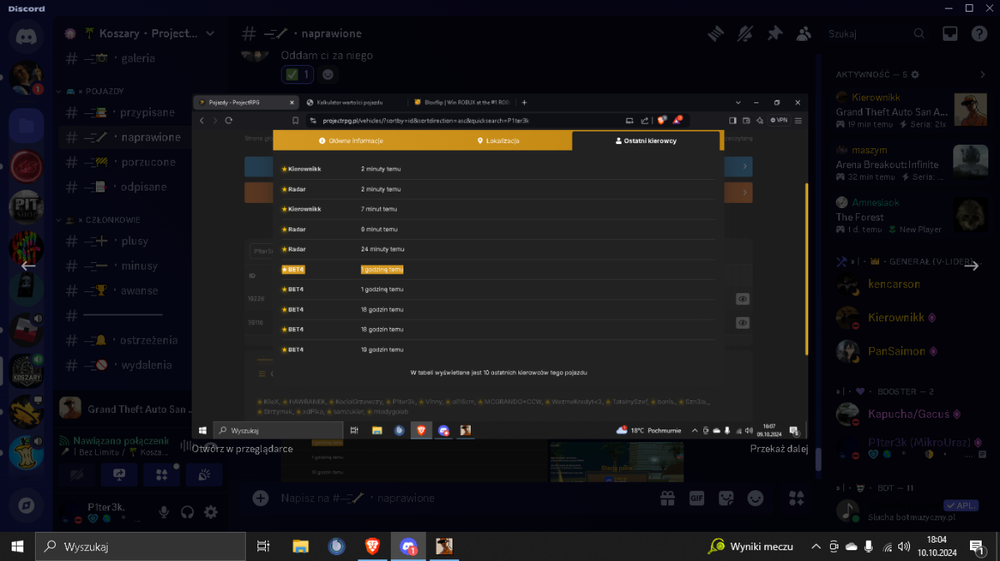Screen dimensions: 1000x561
Task: Select the naprawione channel
Action: point(125,137)
